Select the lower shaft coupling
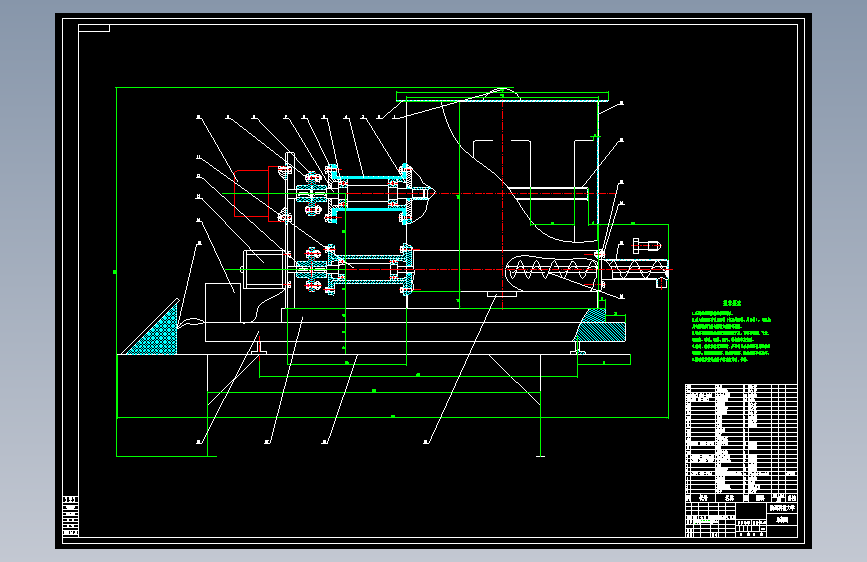 [311, 270]
